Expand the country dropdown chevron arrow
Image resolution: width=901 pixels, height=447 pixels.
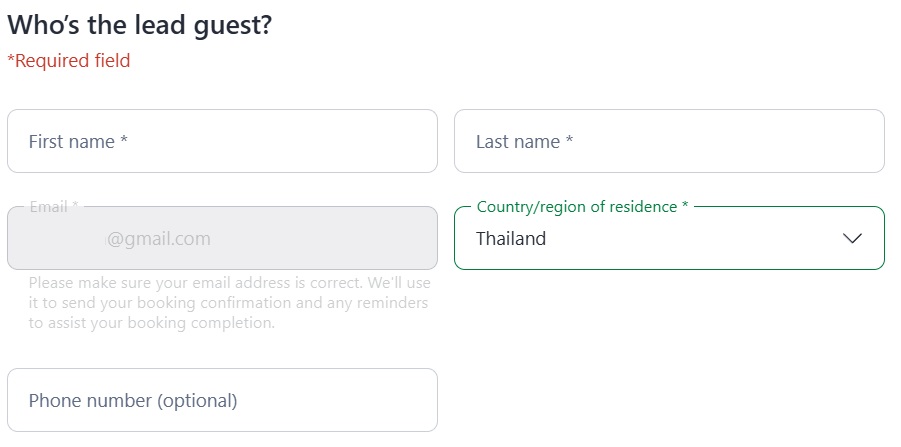coord(852,238)
